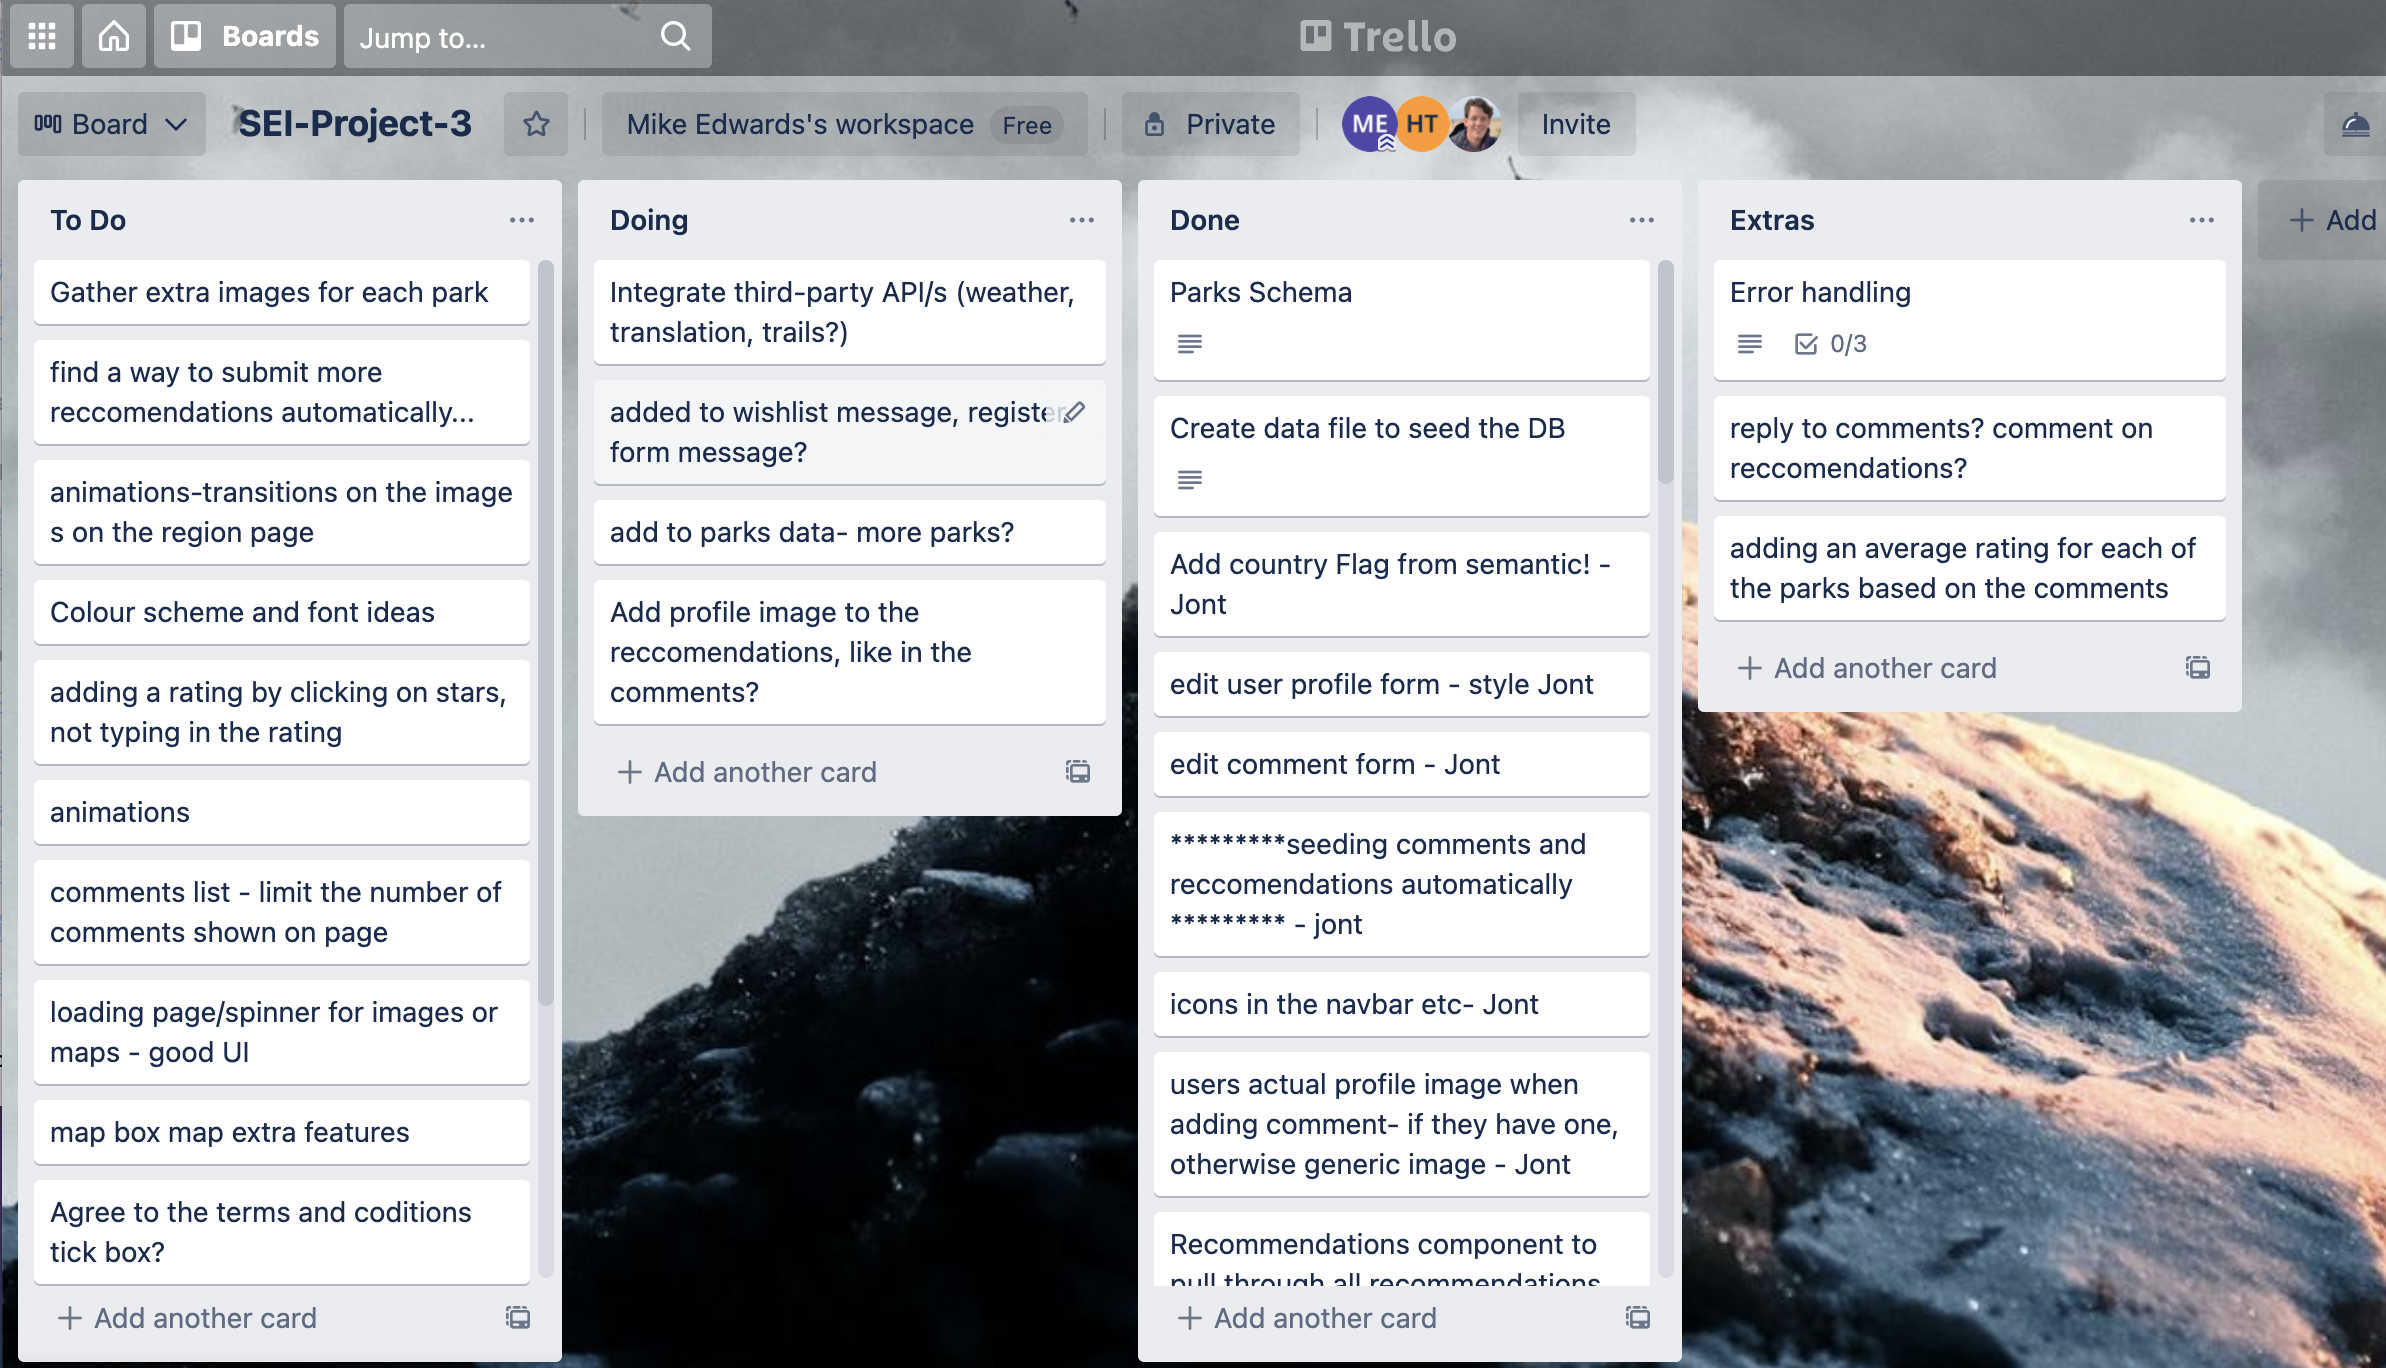Open Doing list actions menu
Viewport: 2386px width, 1368px height.
[1082, 220]
